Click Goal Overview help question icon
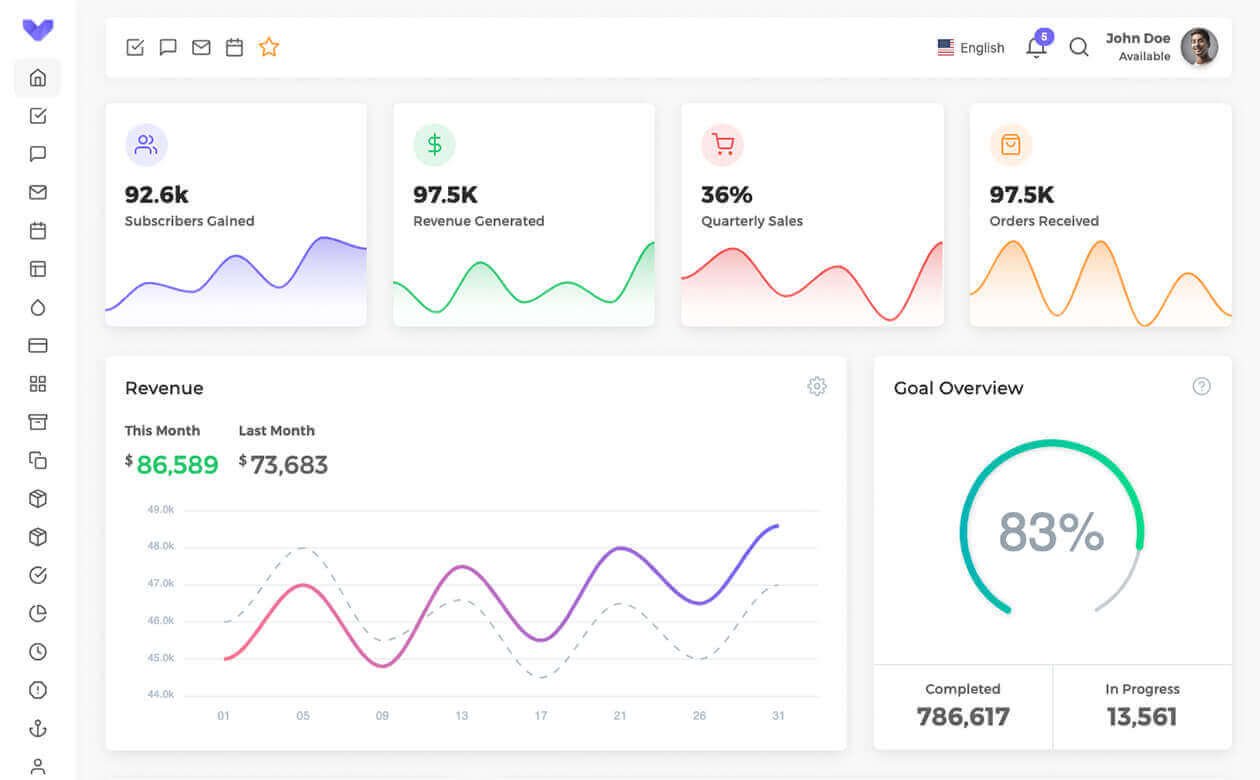The width and height of the screenshot is (1260, 780). (1201, 386)
